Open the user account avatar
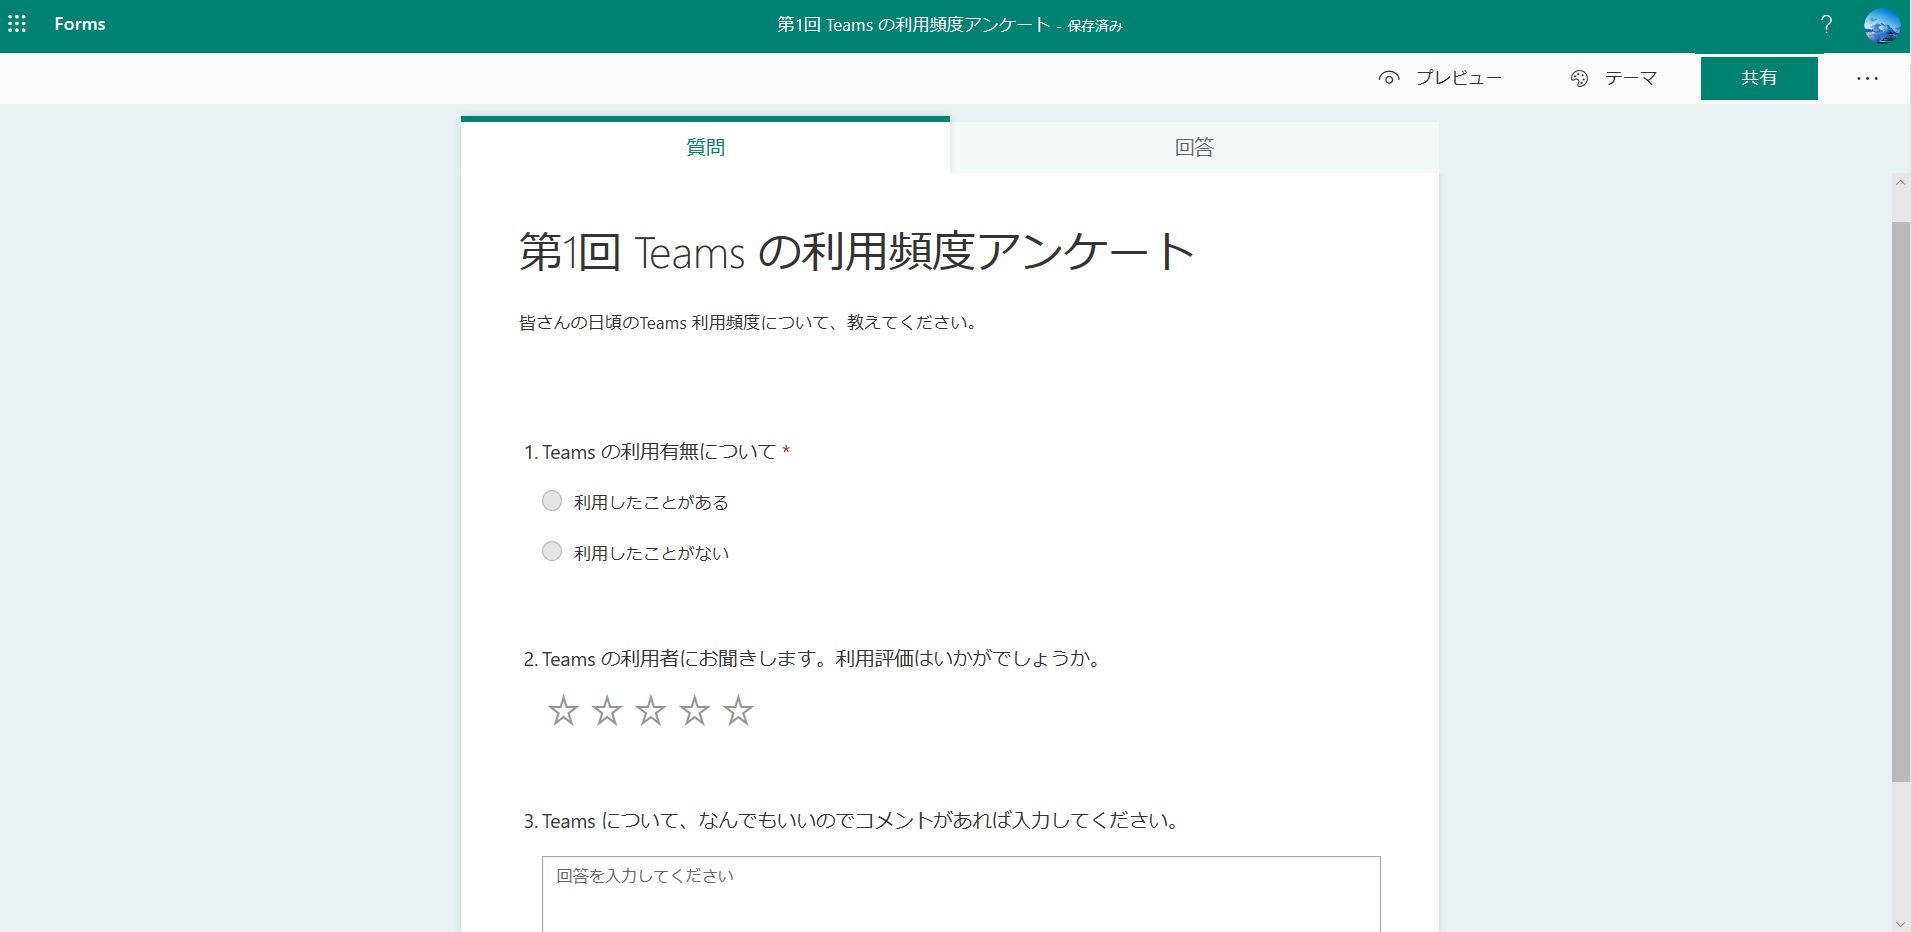The height and width of the screenshot is (932, 1911). pos(1881,26)
